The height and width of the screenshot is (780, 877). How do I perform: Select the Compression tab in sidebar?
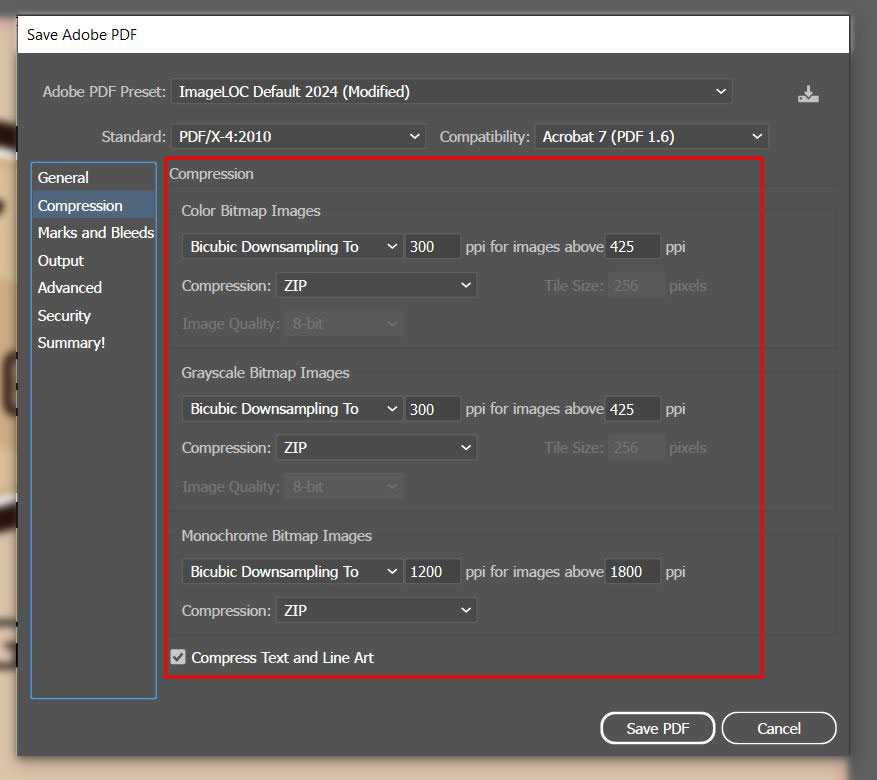pos(94,206)
